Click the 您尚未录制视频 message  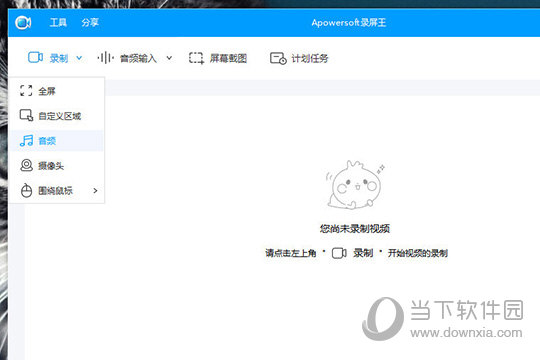355,228
